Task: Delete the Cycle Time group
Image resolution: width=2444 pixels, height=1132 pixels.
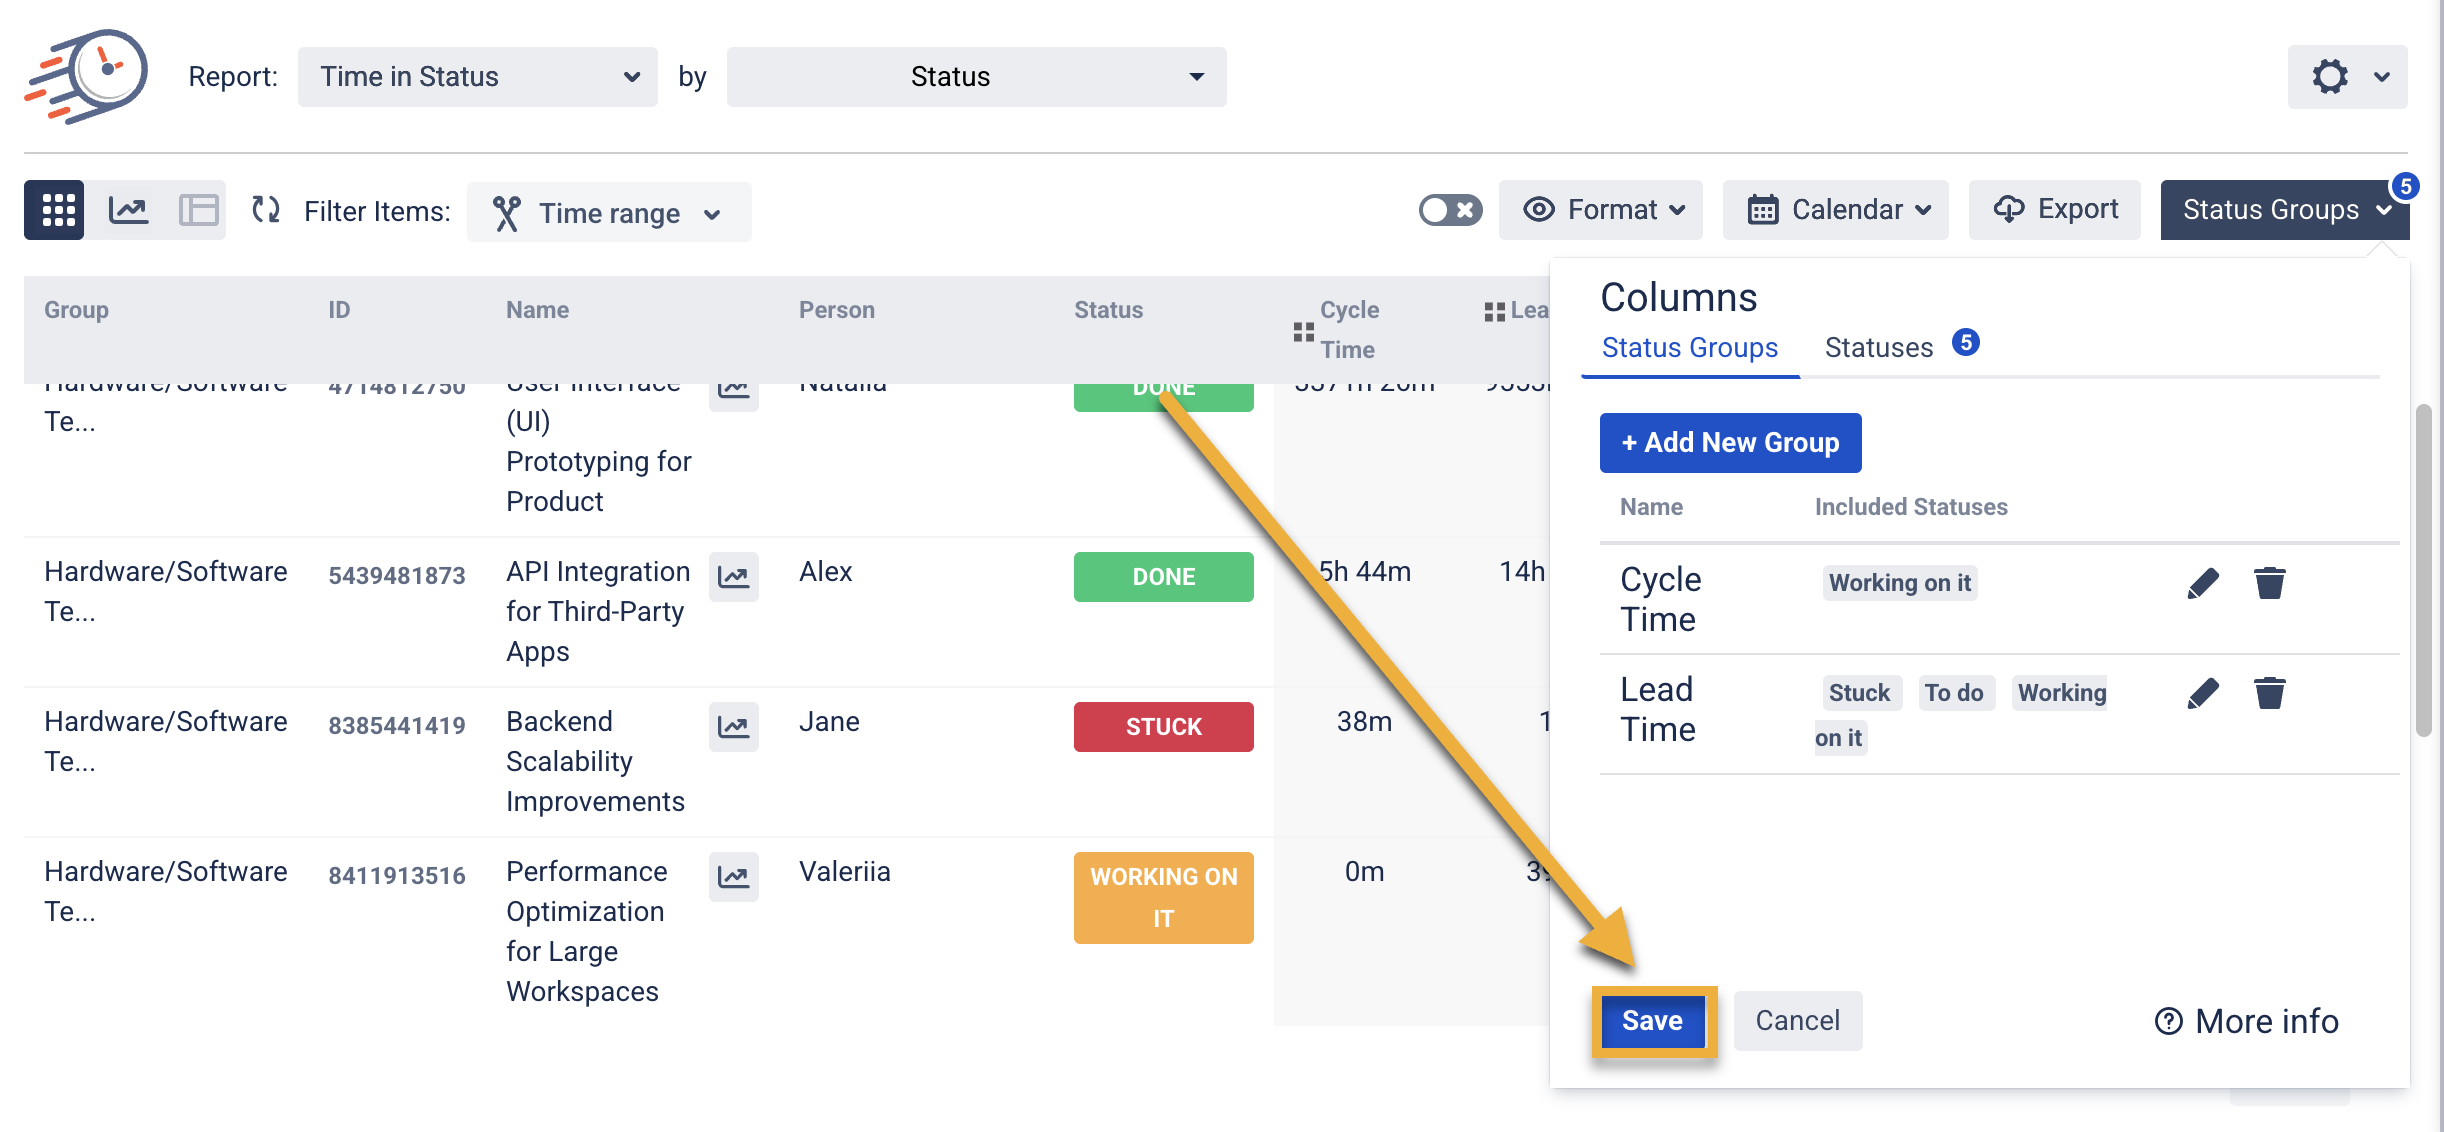Action: [2269, 583]
